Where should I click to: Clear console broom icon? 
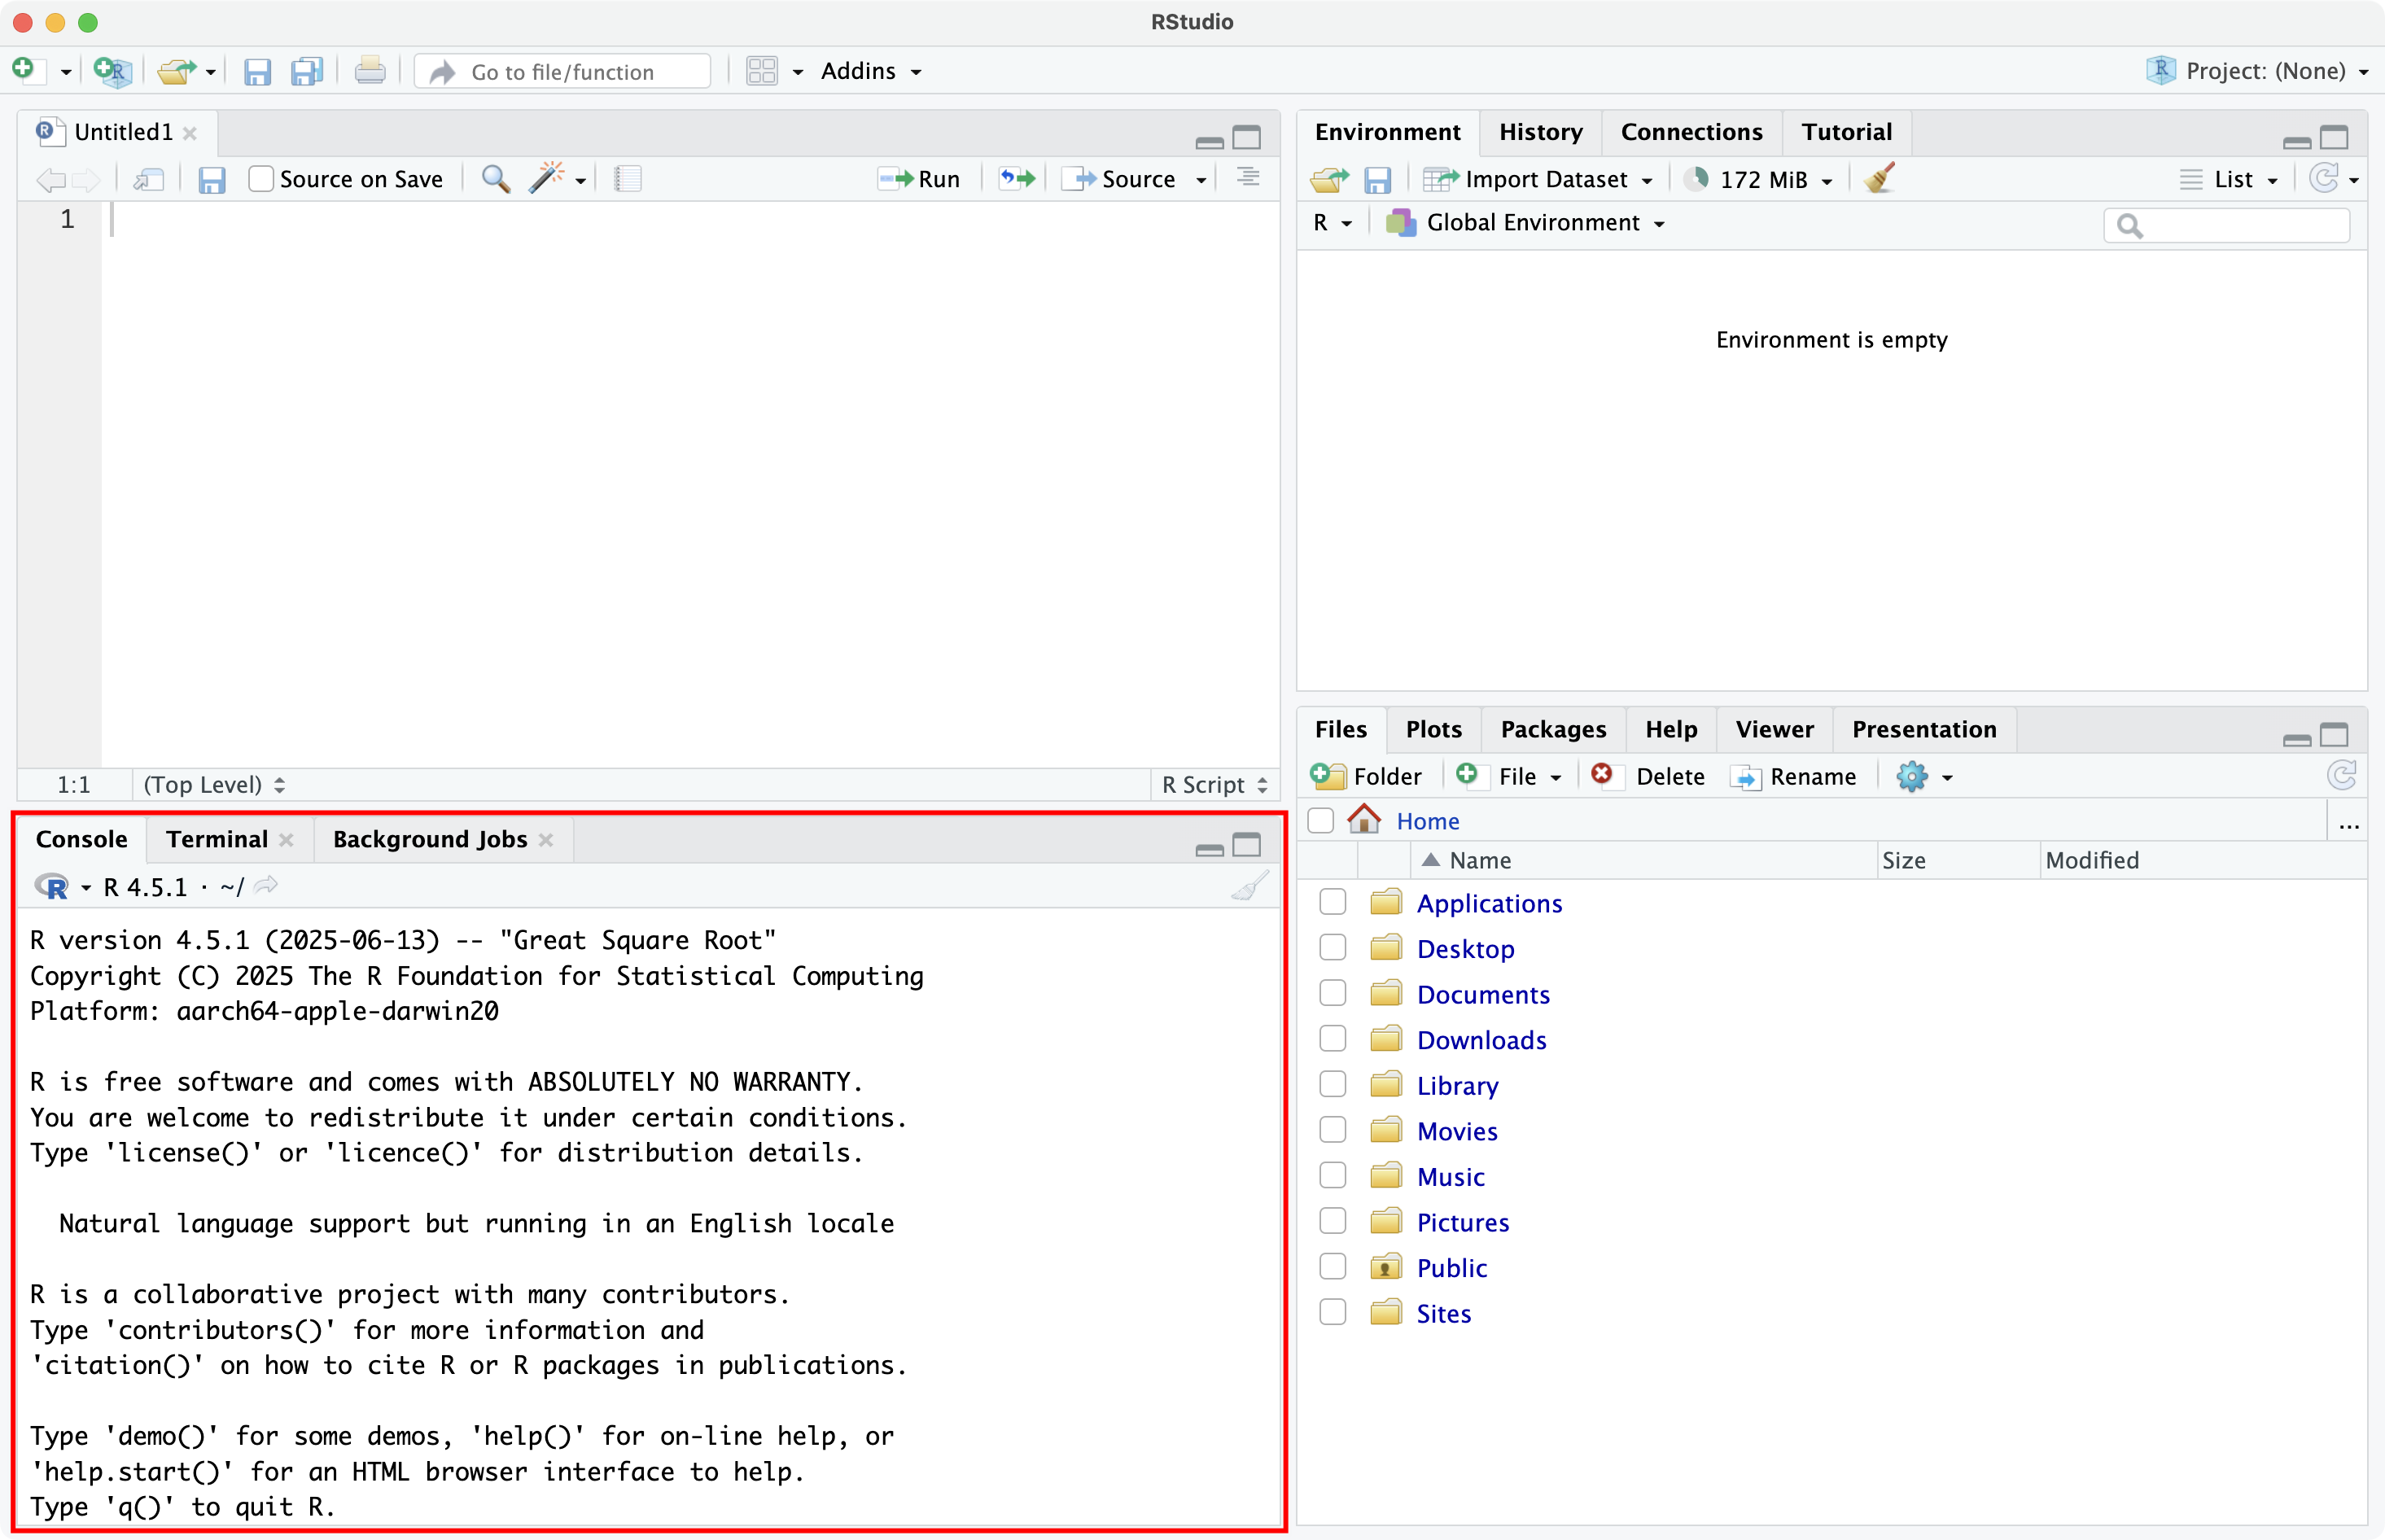[1250, 886]
